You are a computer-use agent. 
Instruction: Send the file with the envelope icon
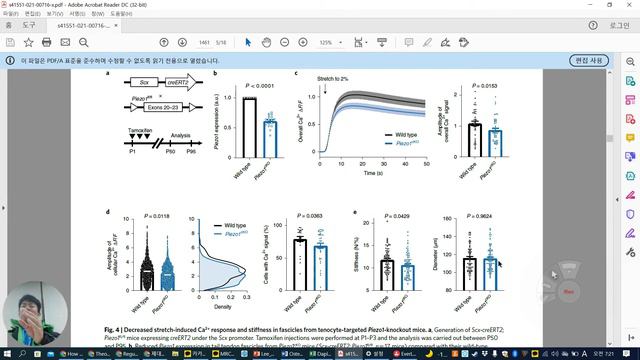[x=65, y=42]
